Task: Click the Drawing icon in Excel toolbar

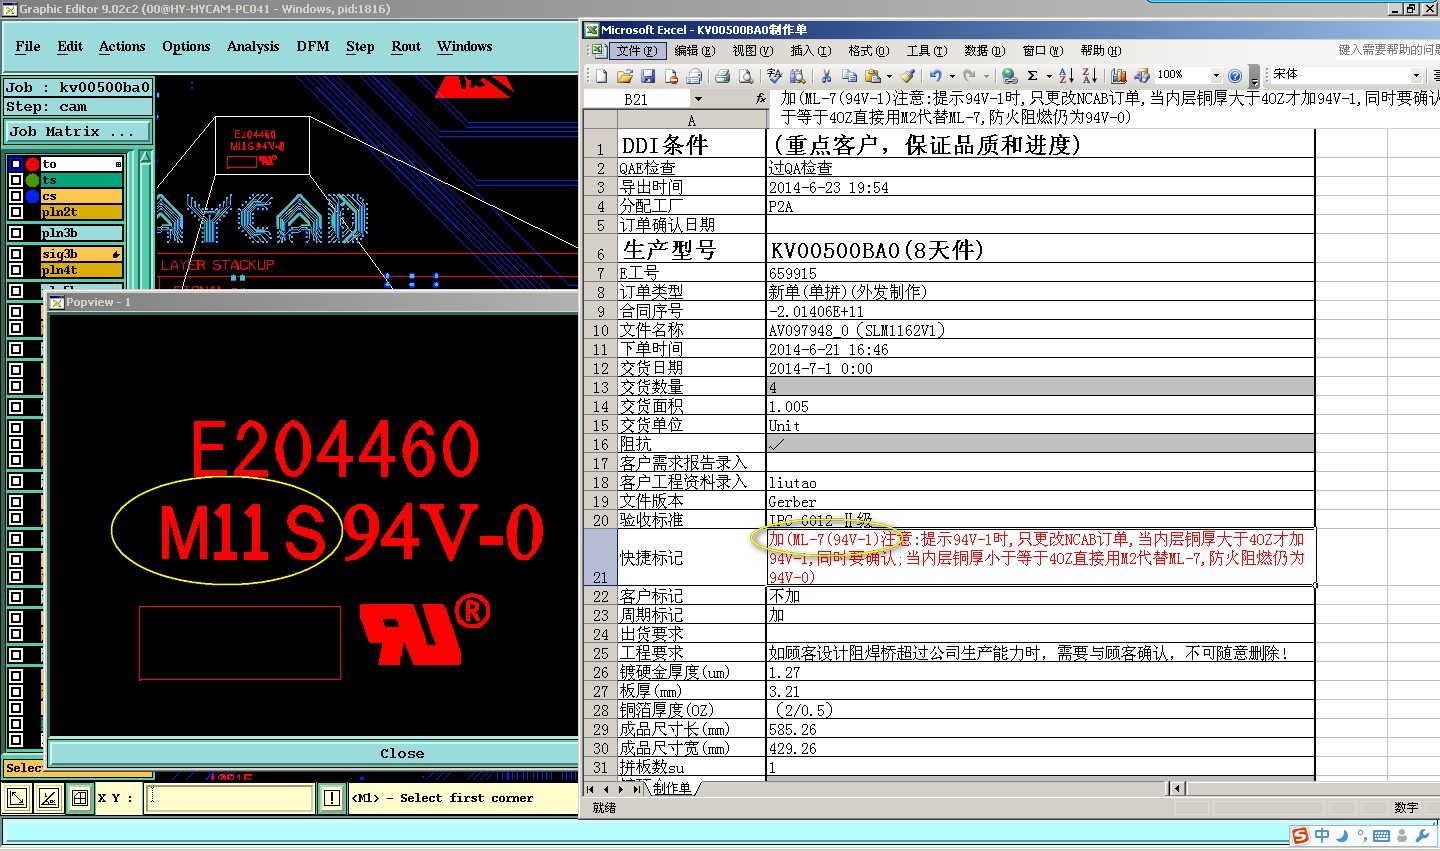Action: point(1142,76)
